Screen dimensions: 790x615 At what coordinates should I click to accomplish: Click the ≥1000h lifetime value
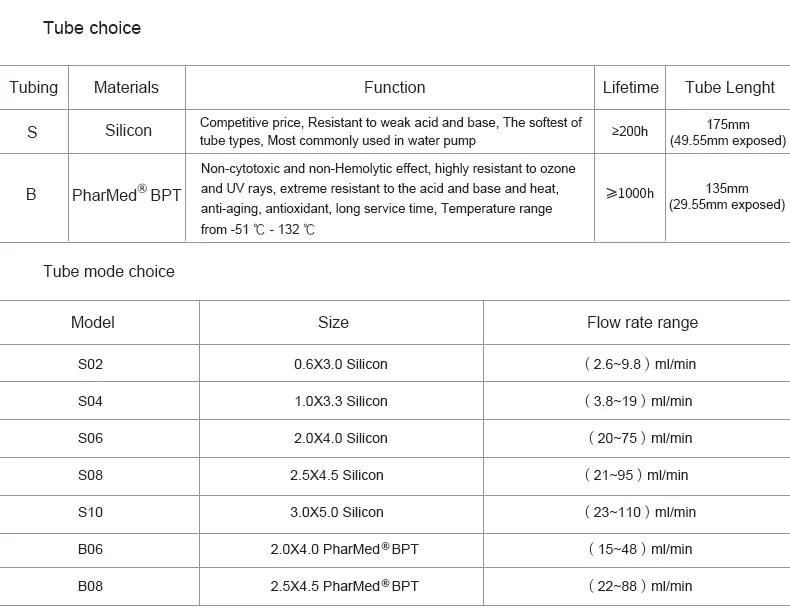click(x=630, y=193)
